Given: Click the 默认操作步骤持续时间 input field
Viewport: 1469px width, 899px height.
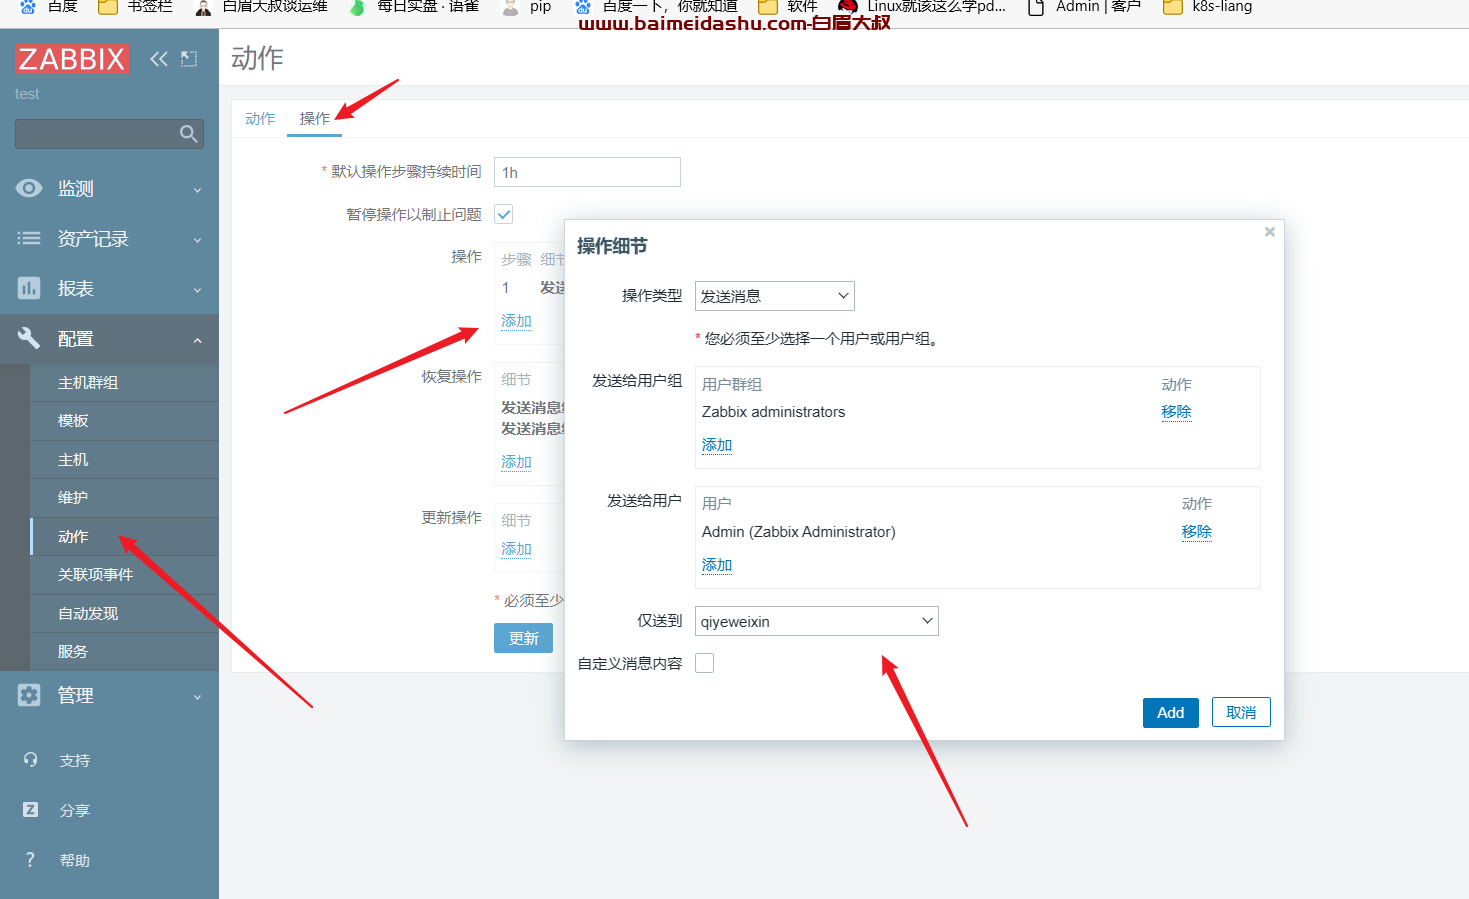Looking at the screenshot, I should [x=587, y=172].
